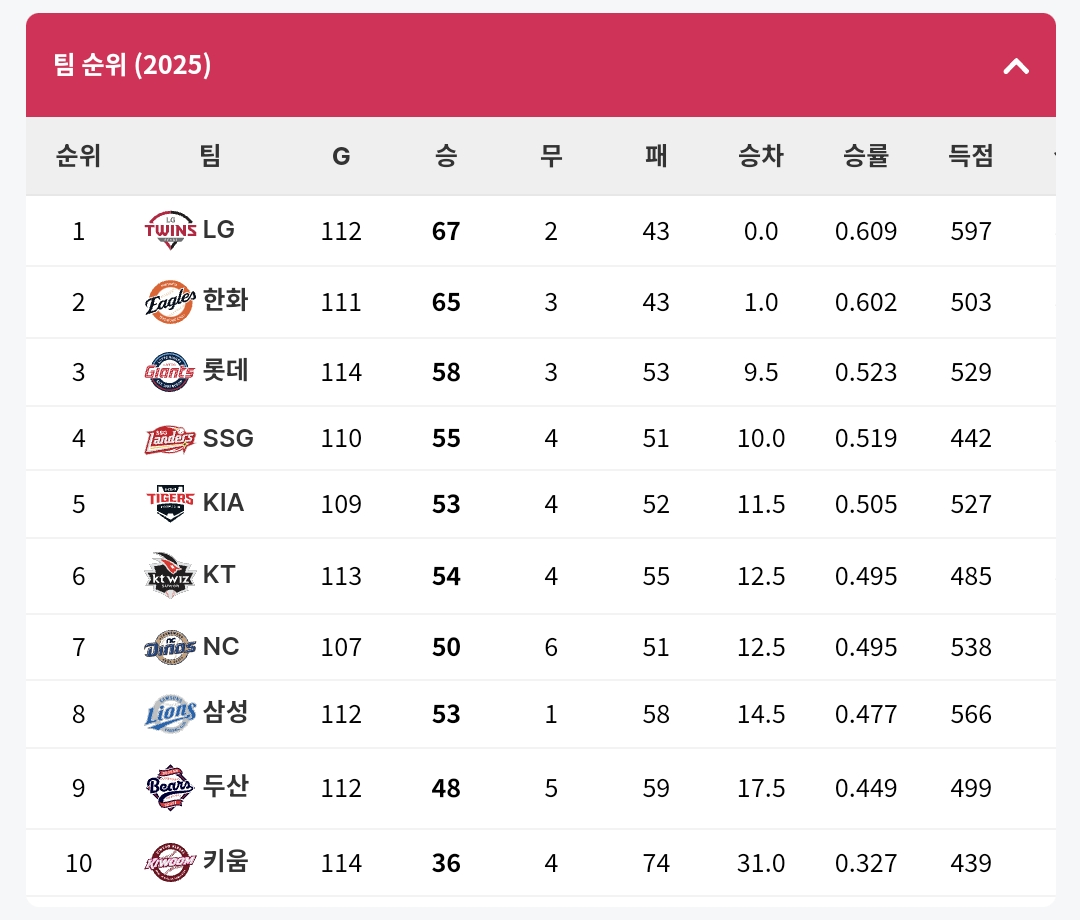Click the 팀 순위 (2025) title text
1080x920 pixels.
tap(133, 65)
